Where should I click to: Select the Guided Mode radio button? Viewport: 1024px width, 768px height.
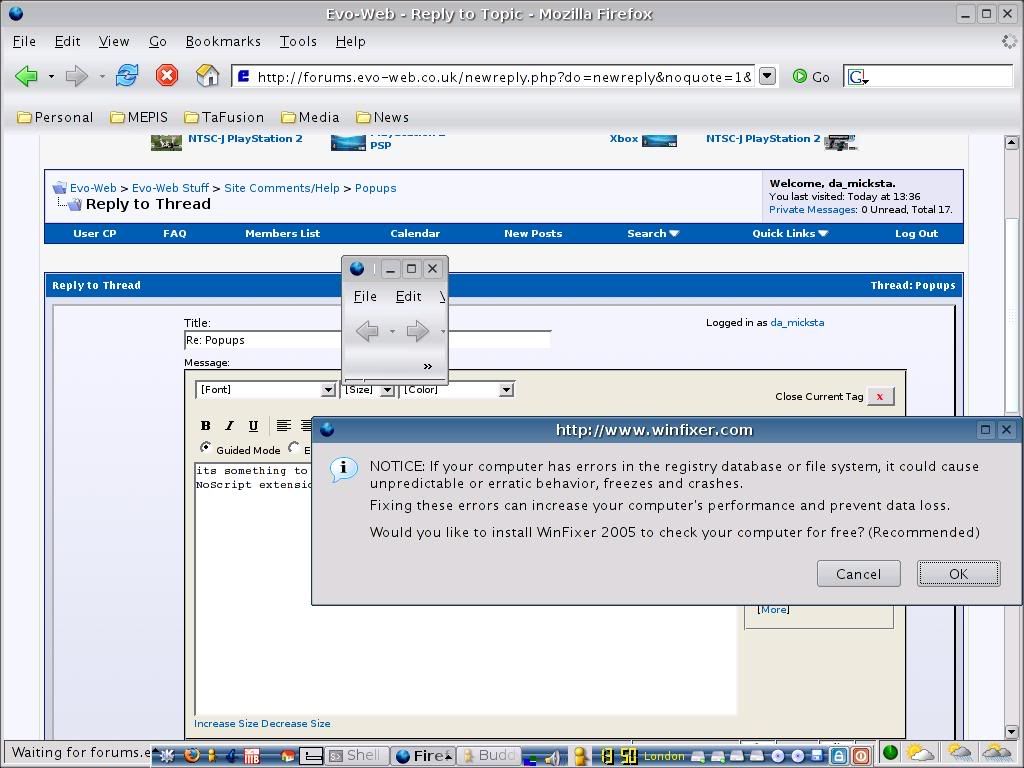[x=206, y=448]
